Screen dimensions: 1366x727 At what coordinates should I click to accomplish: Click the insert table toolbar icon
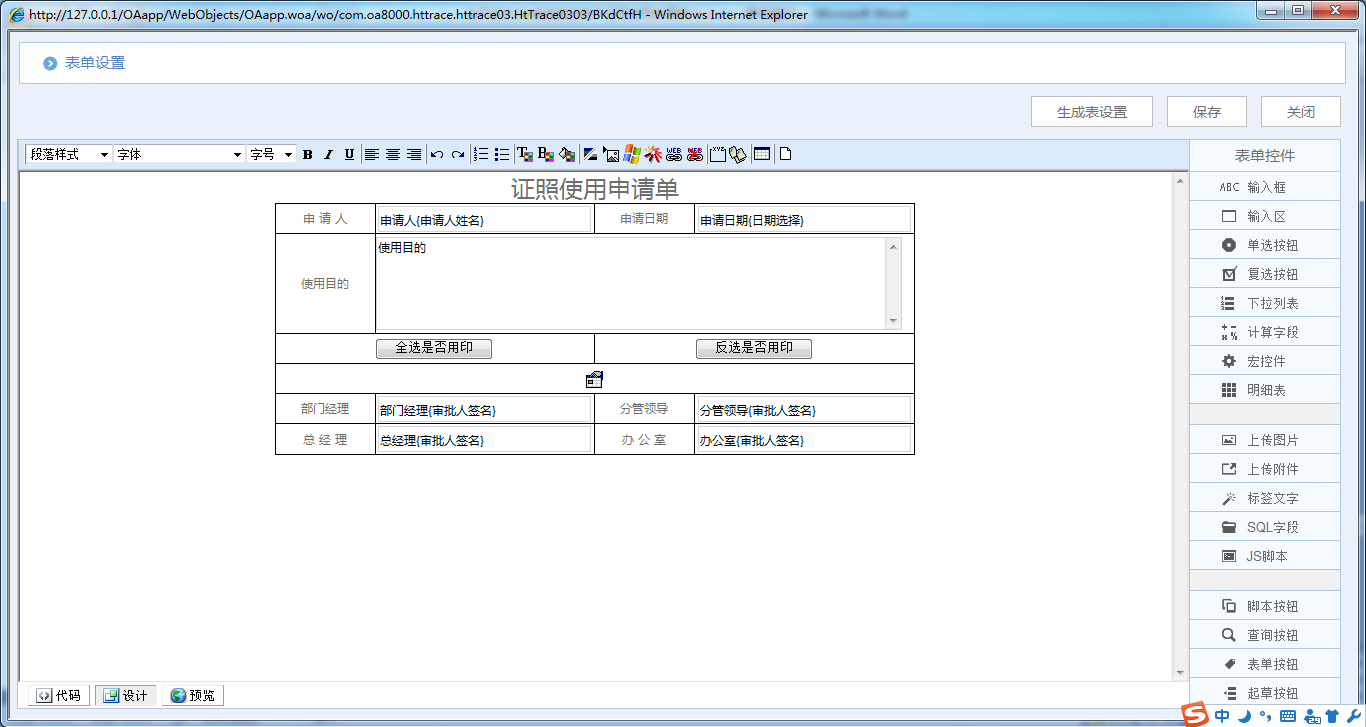[762, 154]
